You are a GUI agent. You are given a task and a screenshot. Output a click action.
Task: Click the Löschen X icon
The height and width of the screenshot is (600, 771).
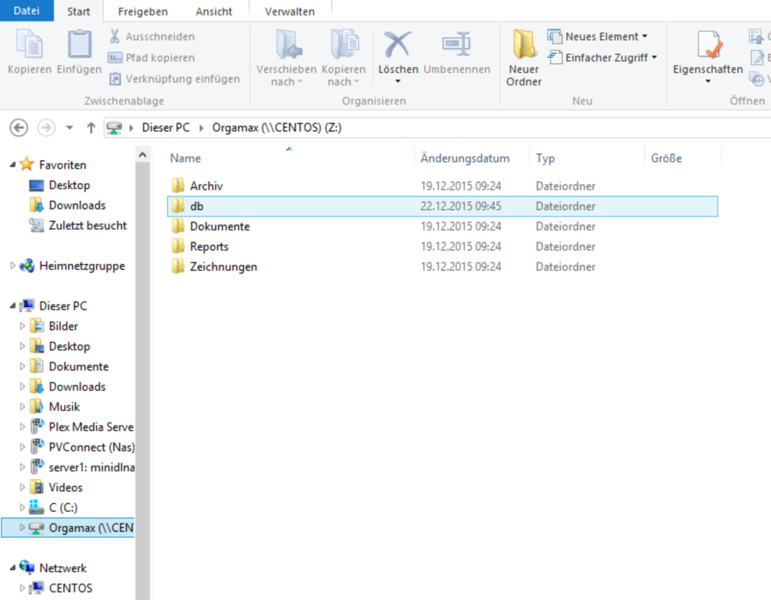(x=398, y=44)
